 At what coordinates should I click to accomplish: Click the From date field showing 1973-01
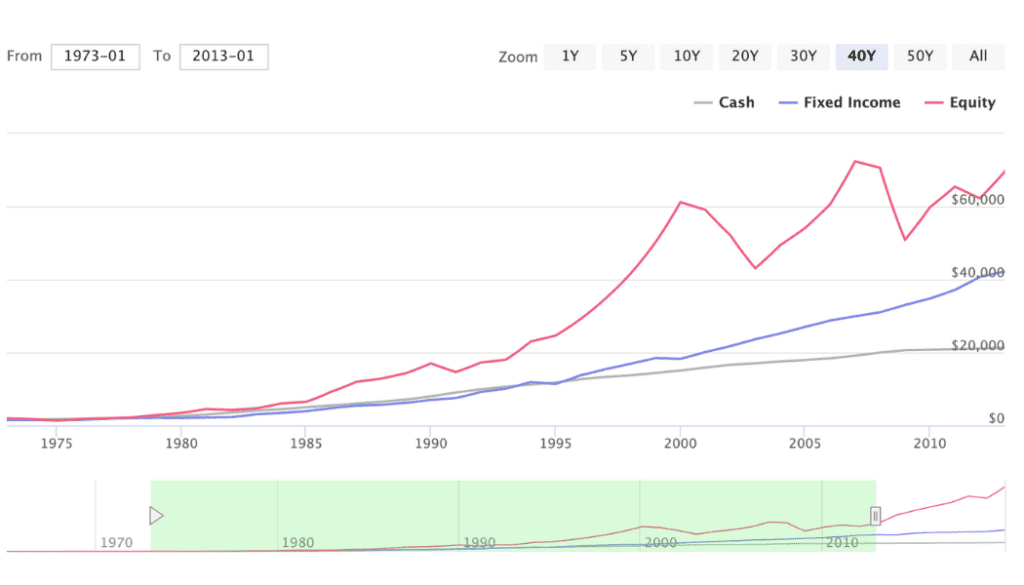point(95,56)
